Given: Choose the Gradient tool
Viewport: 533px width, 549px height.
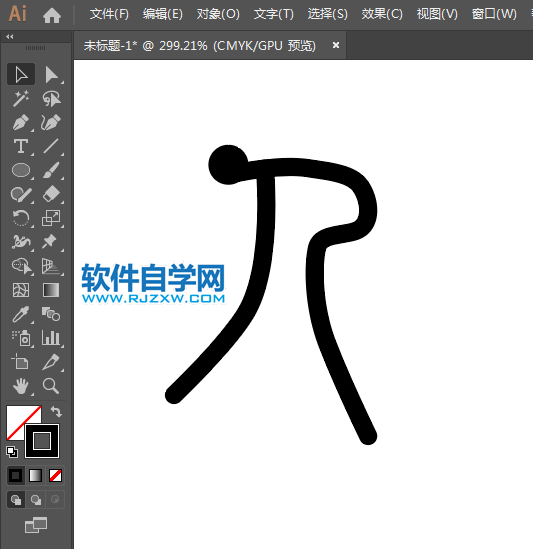Looking at the screenshot, I should coord(51,290).
